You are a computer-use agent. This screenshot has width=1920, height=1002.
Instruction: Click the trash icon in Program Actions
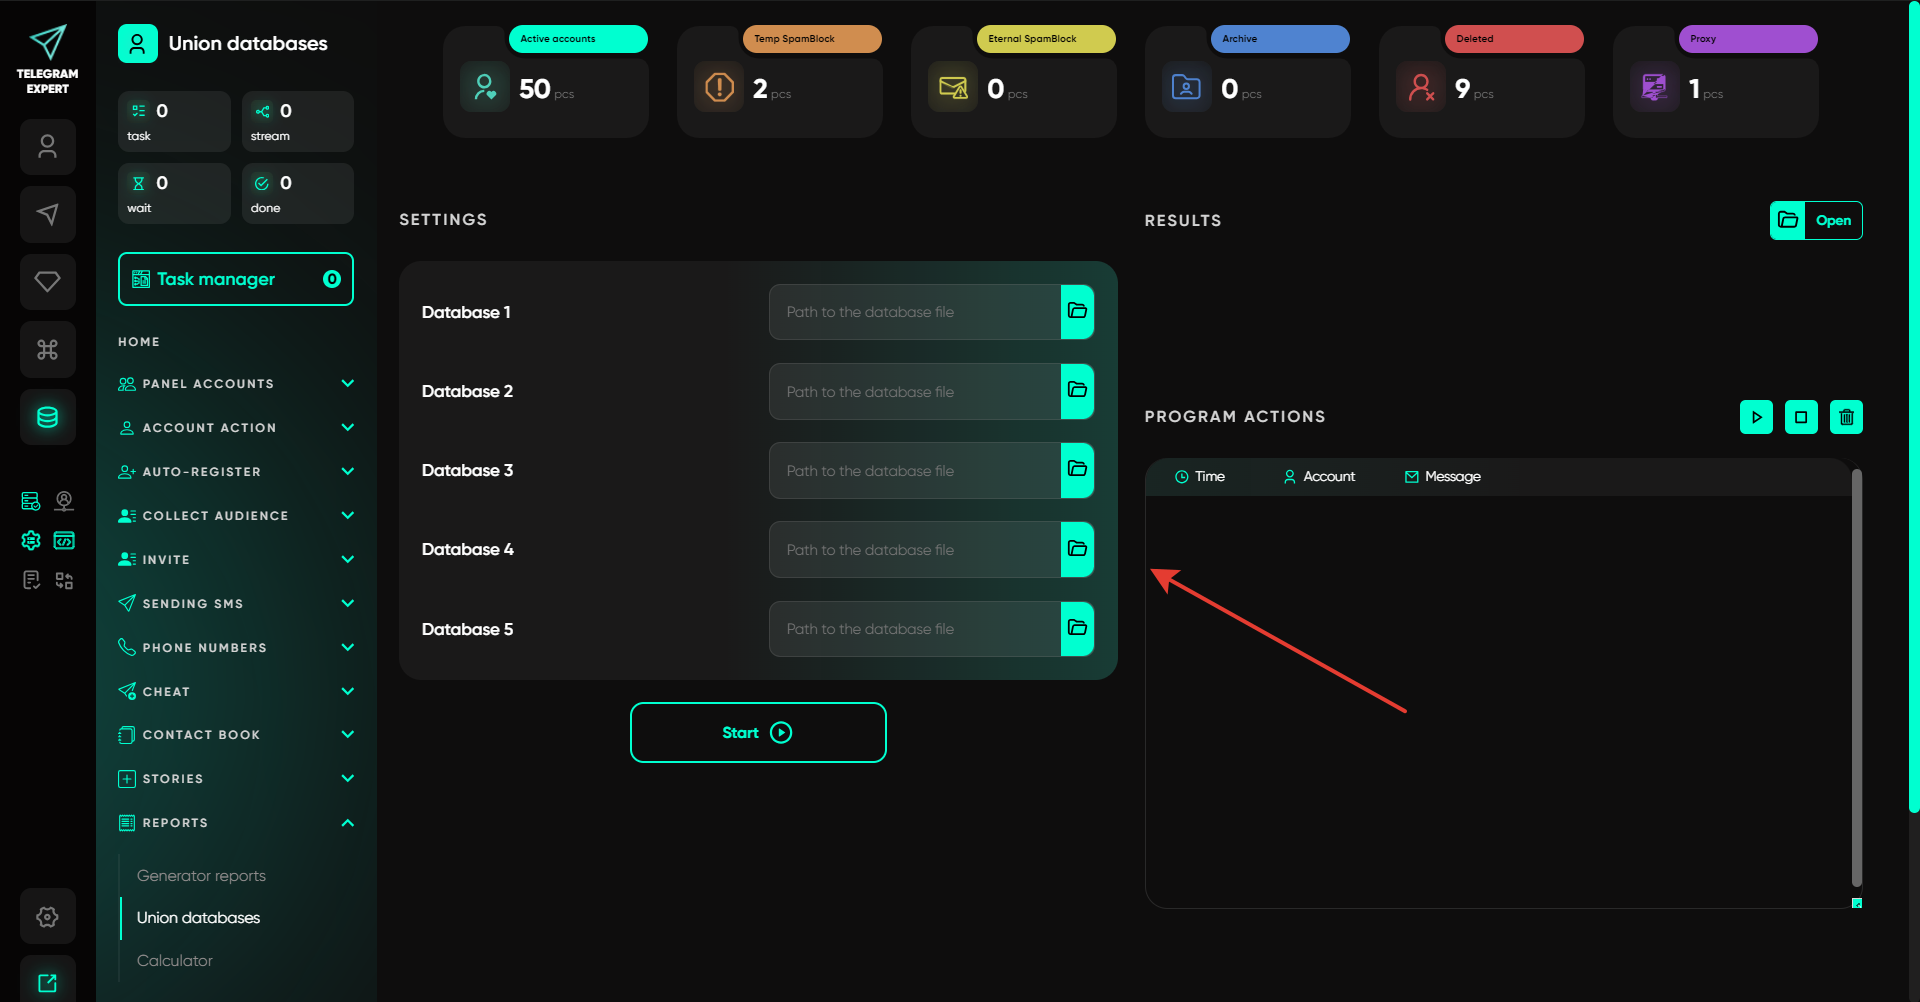click(1846, 417)
